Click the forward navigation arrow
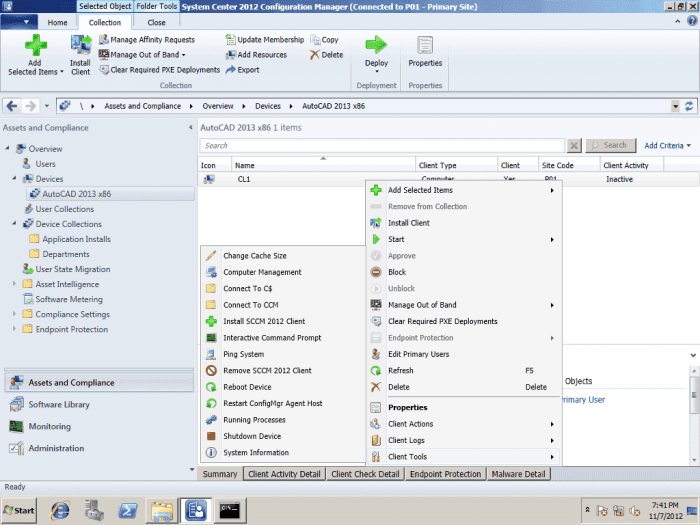This screenshot has height=525, width=700. [30, 106]
